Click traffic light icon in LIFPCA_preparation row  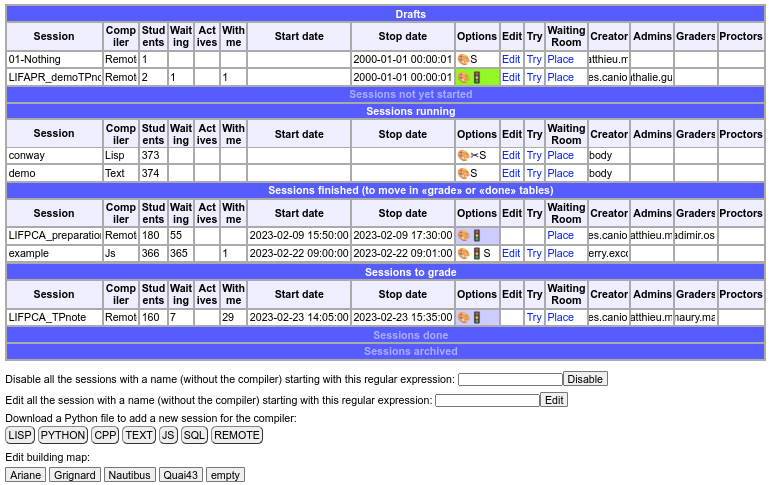click(476, 236)
